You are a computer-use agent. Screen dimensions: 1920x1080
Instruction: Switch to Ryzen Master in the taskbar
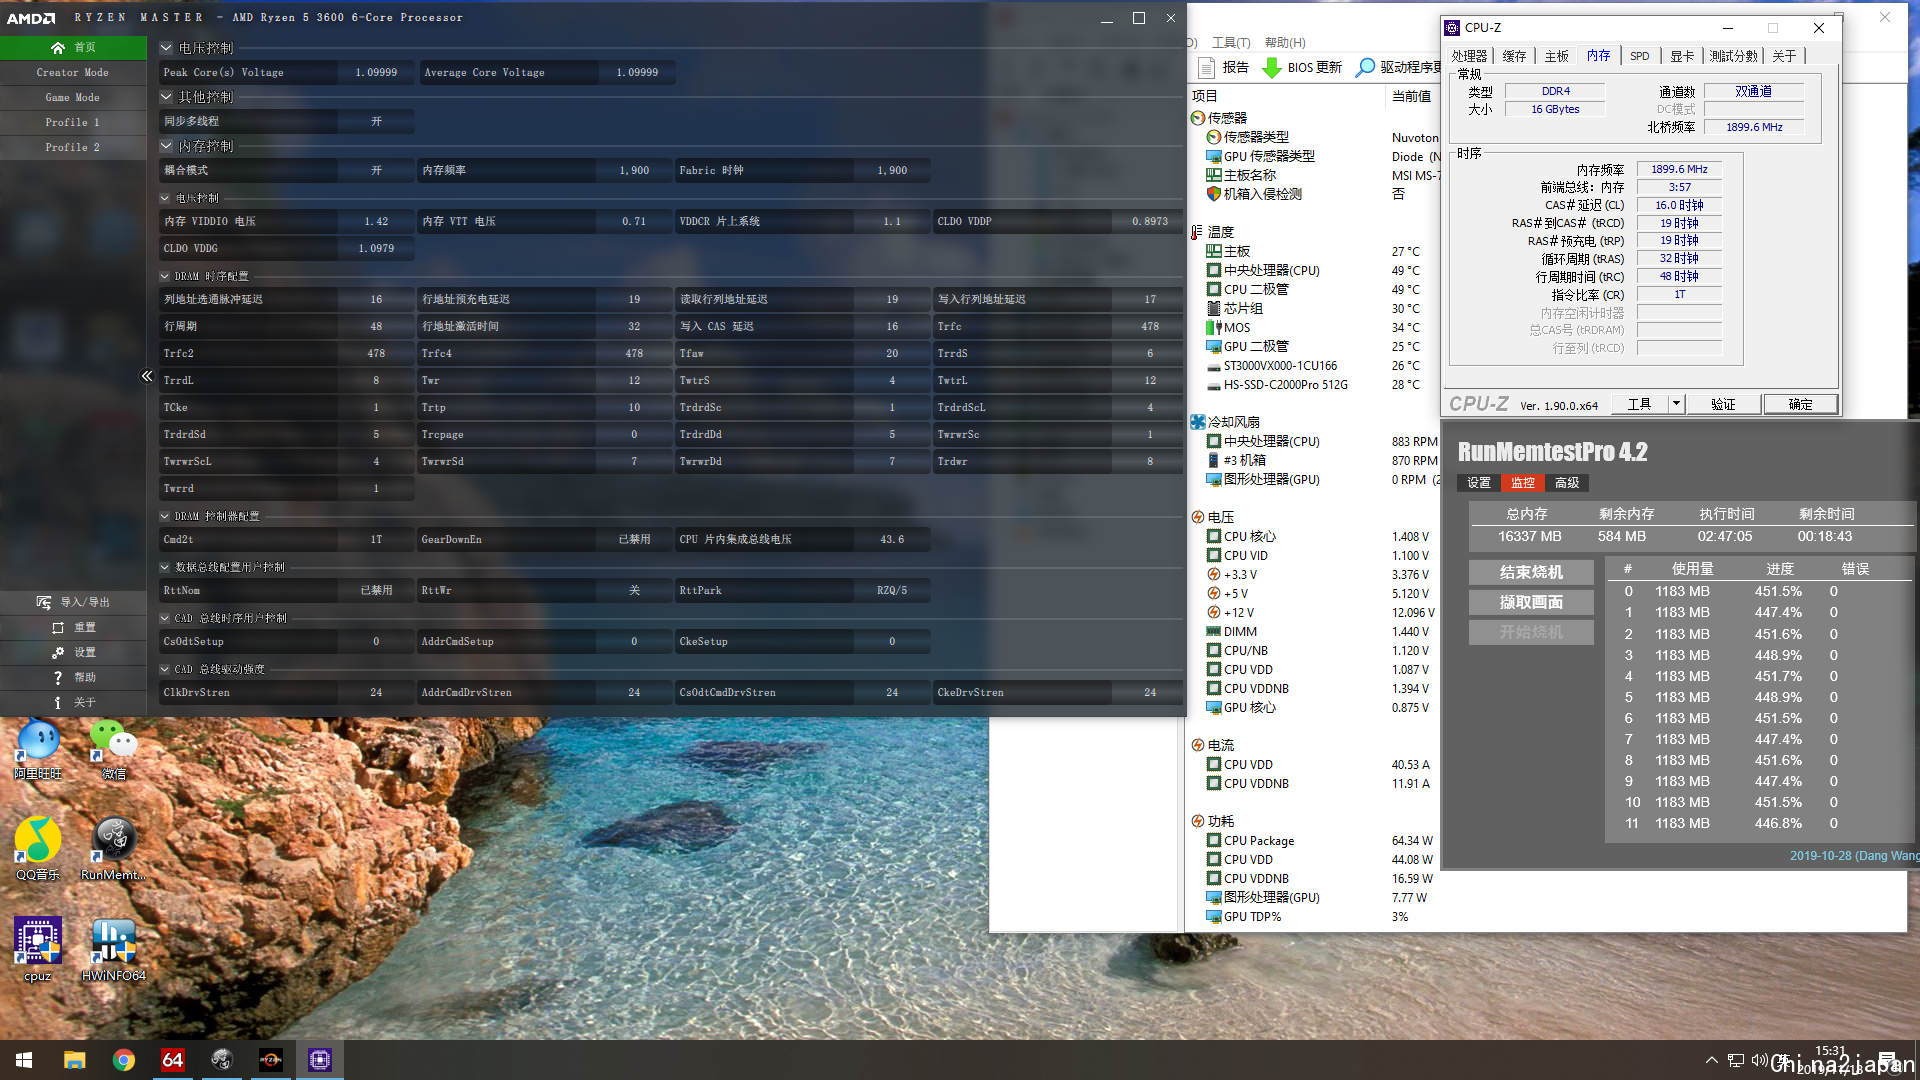pyautogui.click(x=270, y=1060)
